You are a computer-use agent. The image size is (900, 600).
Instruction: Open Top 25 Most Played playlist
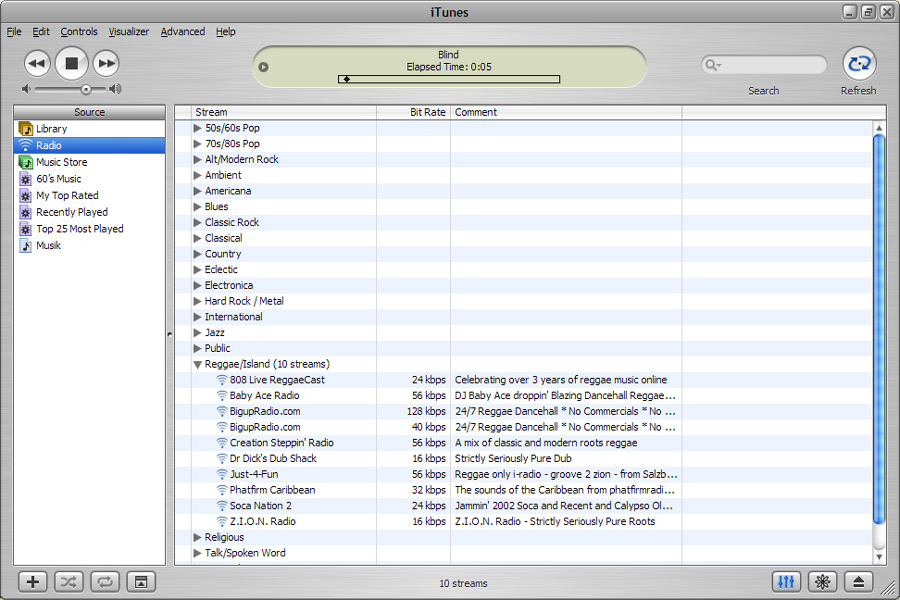click(90, 229)
